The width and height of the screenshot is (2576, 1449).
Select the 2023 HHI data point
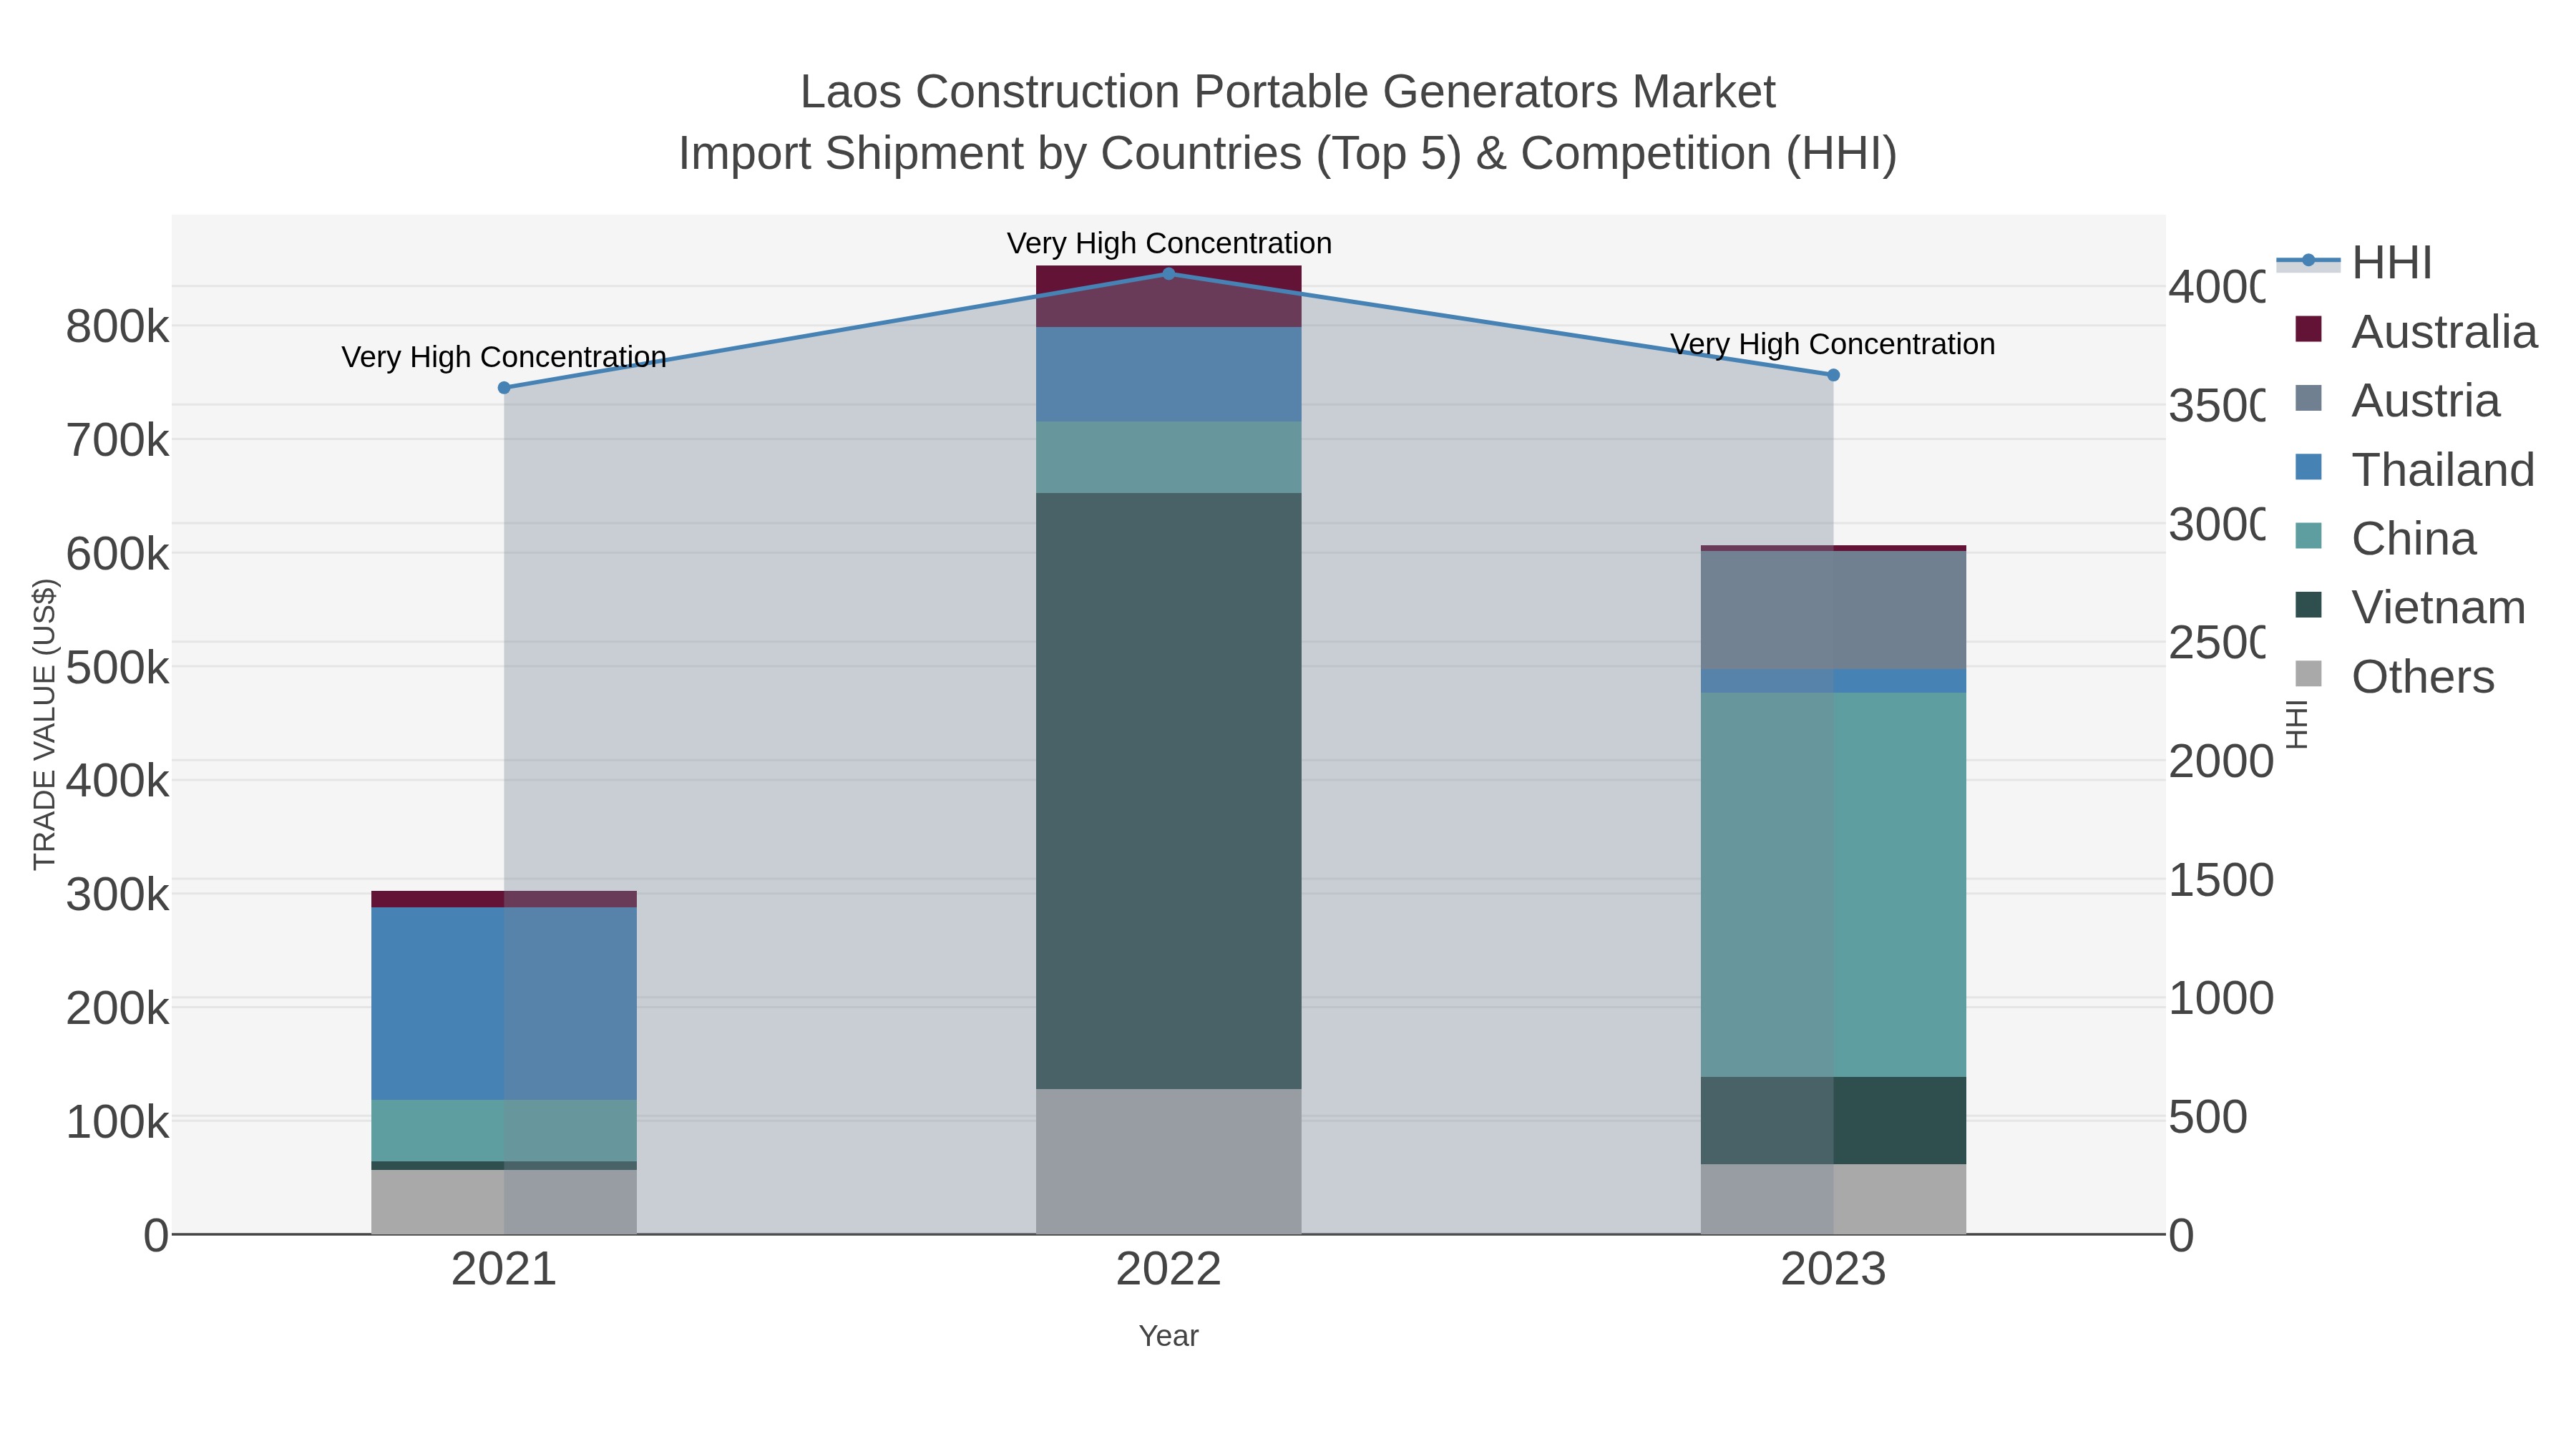[1833, 375]
